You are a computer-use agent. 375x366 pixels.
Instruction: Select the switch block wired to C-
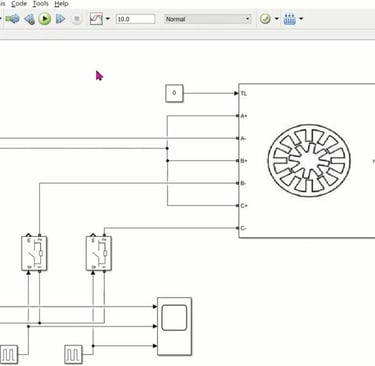tap(99, 253)
